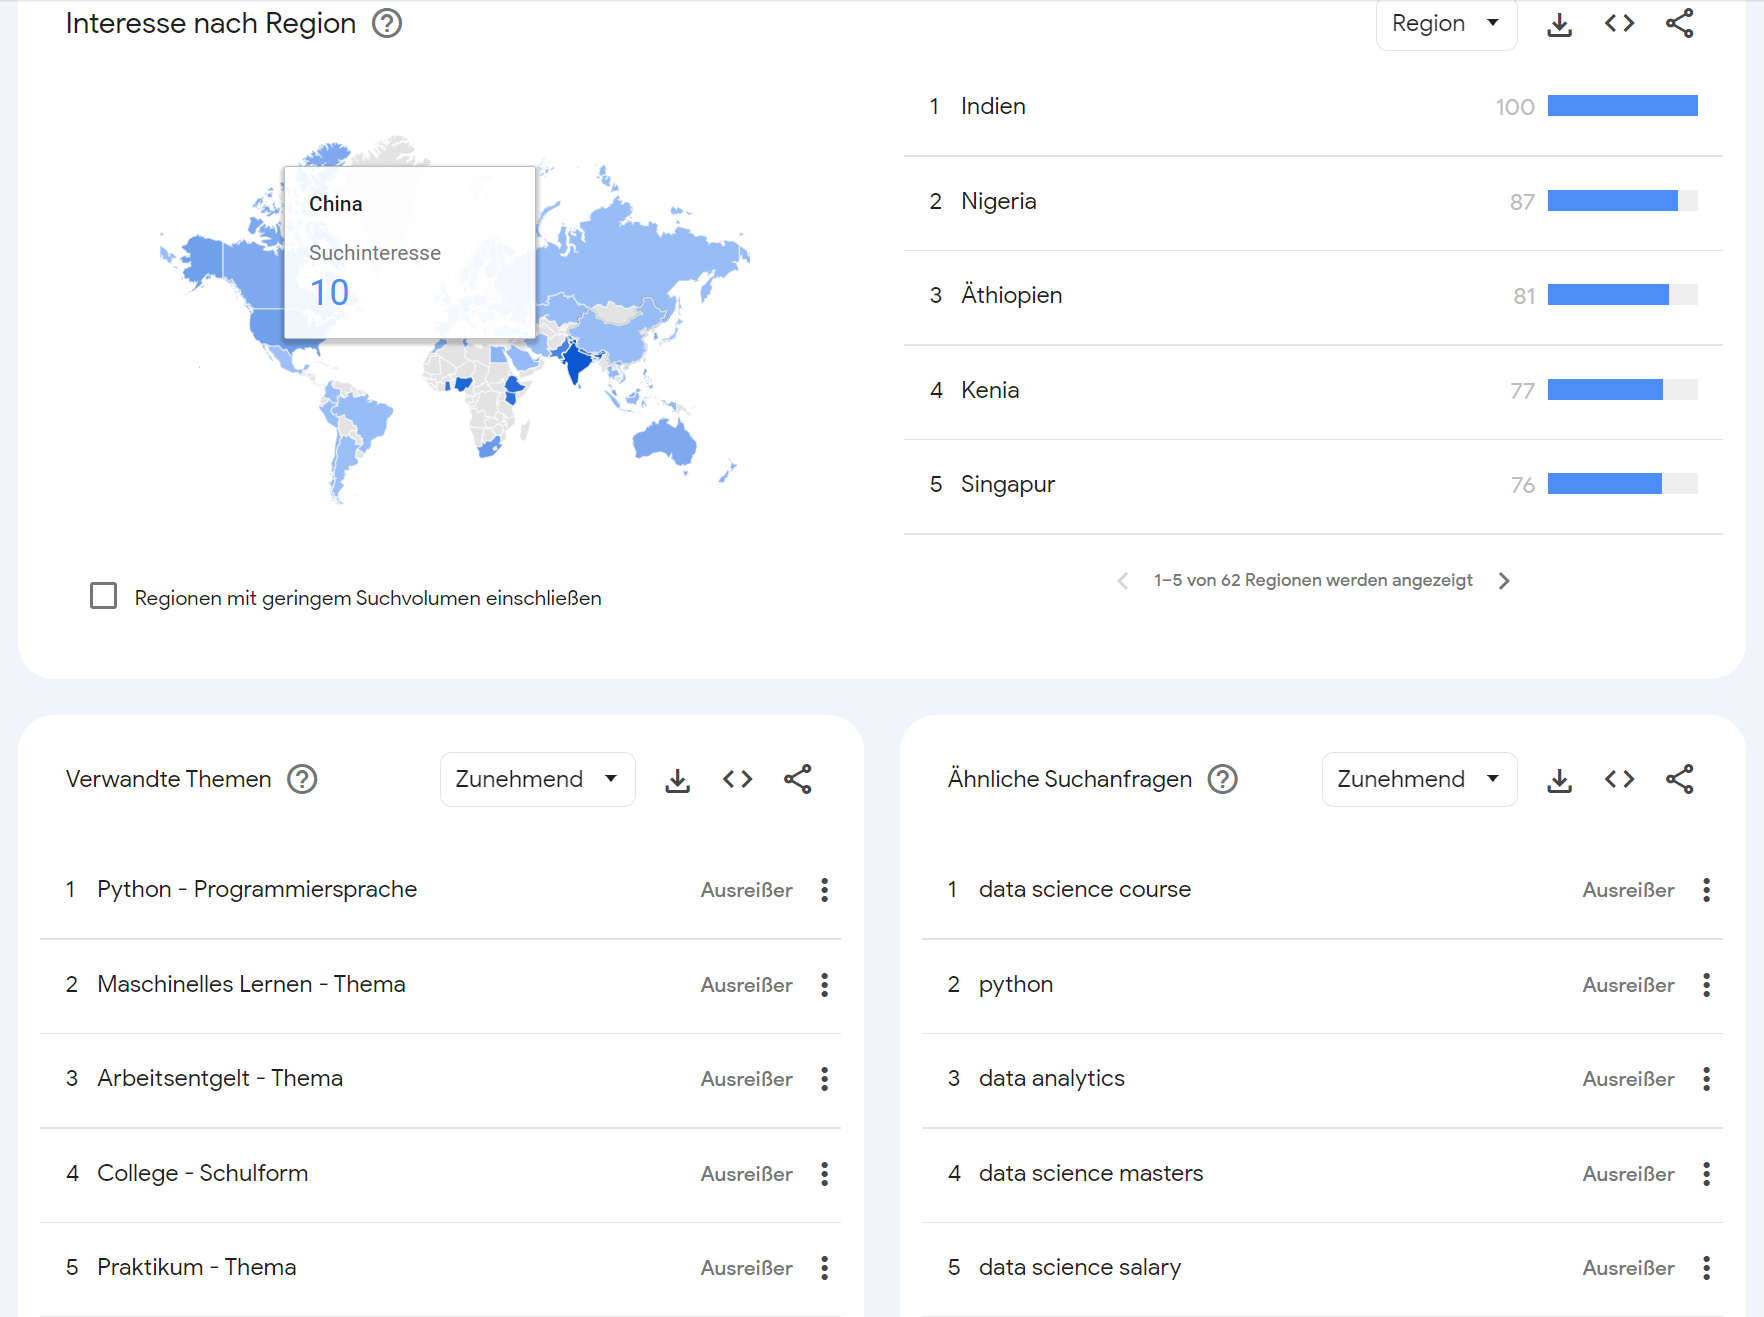This screenshot has width=1764, height=1317.
Task: Click the Indien interest bar
Action: tap(1622, 106)
